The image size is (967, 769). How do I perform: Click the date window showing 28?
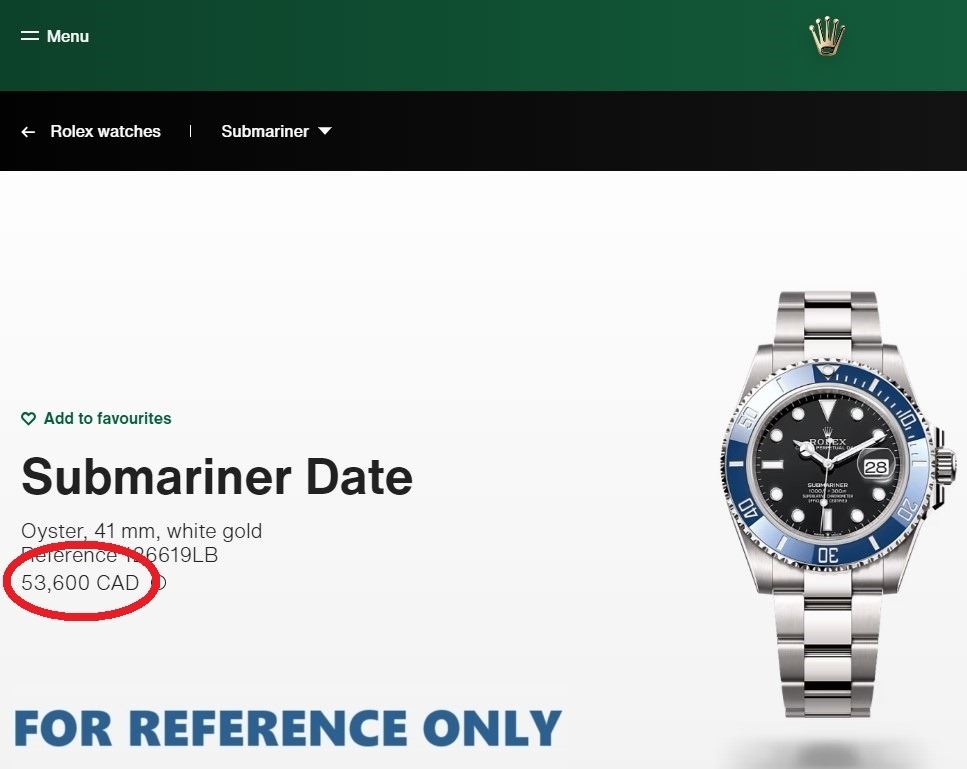coord(876,467)
